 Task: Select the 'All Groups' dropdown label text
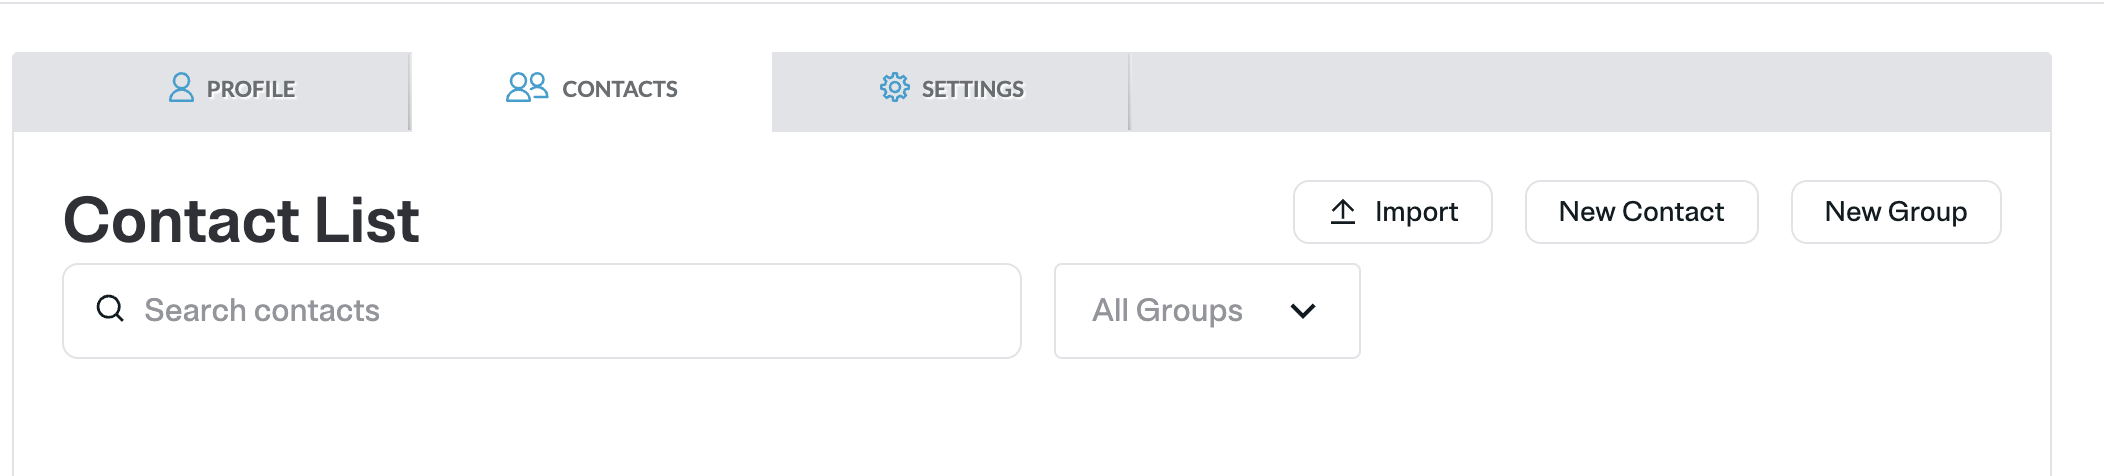pos(1167,311)
